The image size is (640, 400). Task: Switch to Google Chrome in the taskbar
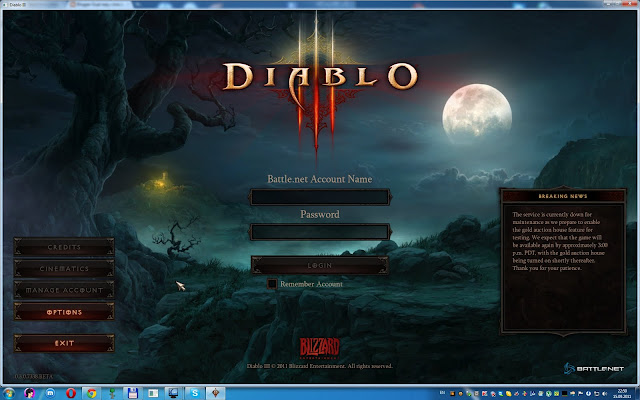91,393
